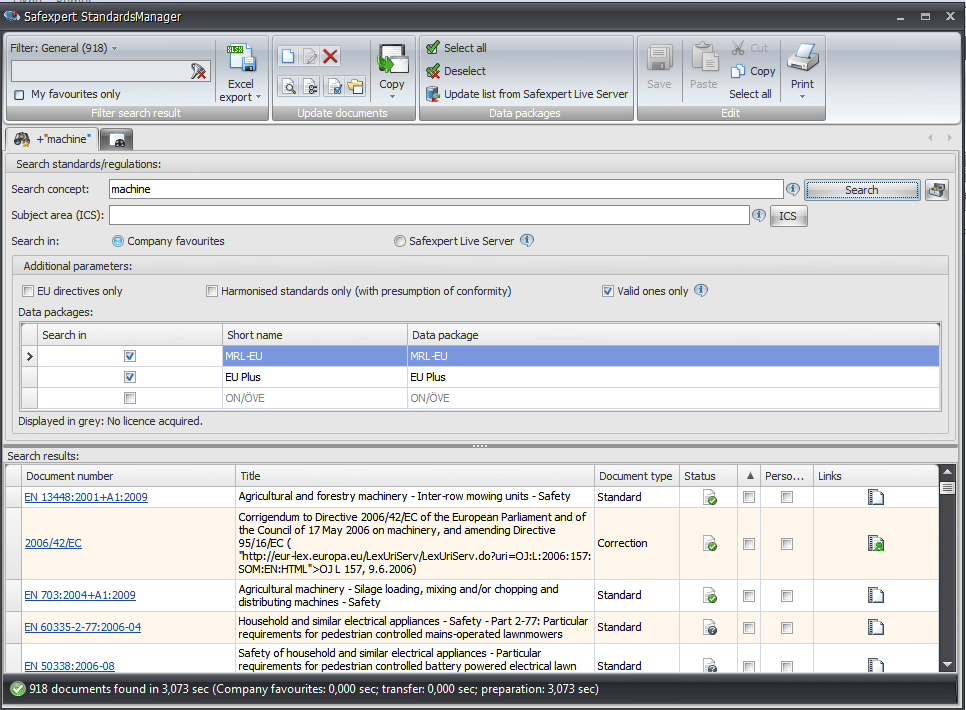
Task: Click the new search tab icon
Action: 117,139
